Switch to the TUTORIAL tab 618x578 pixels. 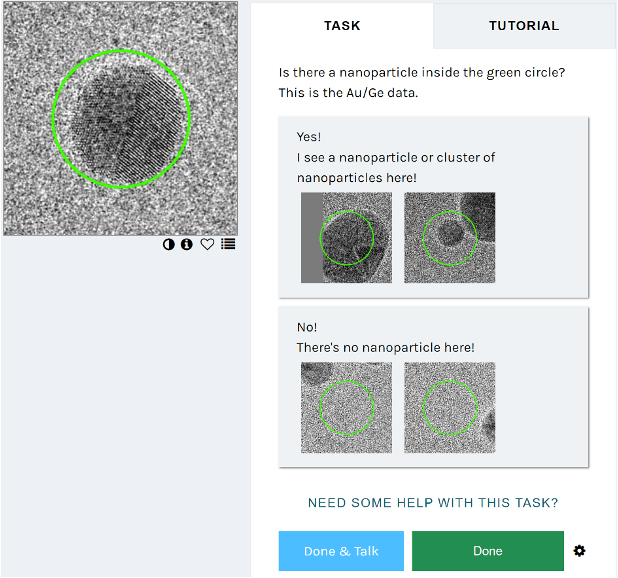click(524, 26)
